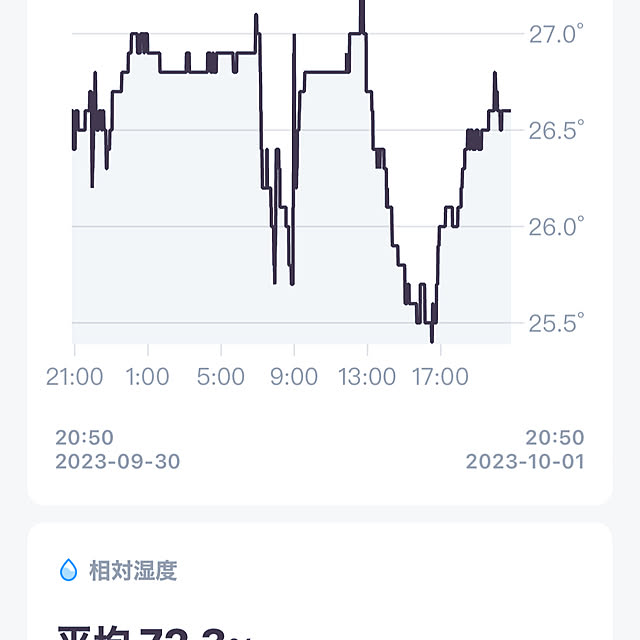Tap the temperature spike near 9:00

click(x=294, y=39)
